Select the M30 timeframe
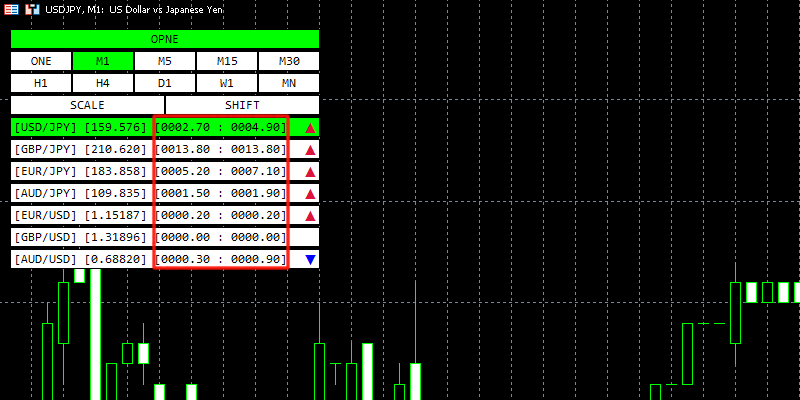The width and height of the screenshot is (800, 400). pos(288,61)
